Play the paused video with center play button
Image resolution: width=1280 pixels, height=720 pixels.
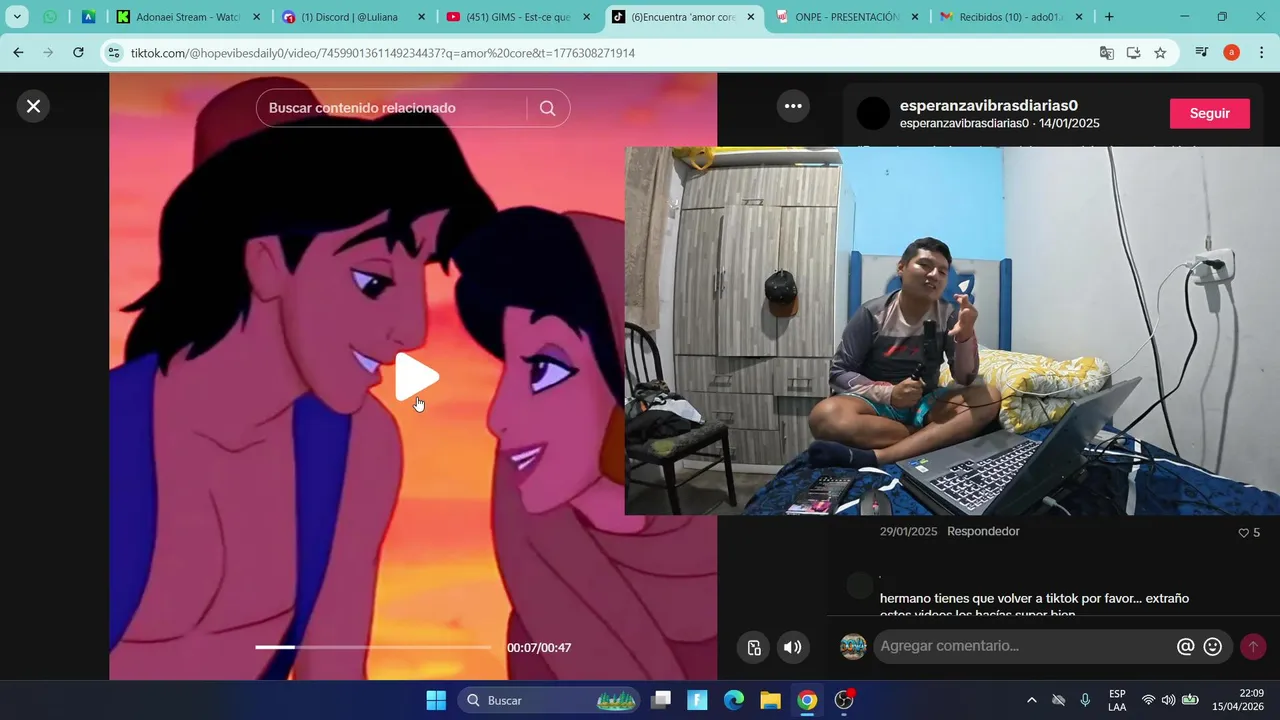point(415,376)
